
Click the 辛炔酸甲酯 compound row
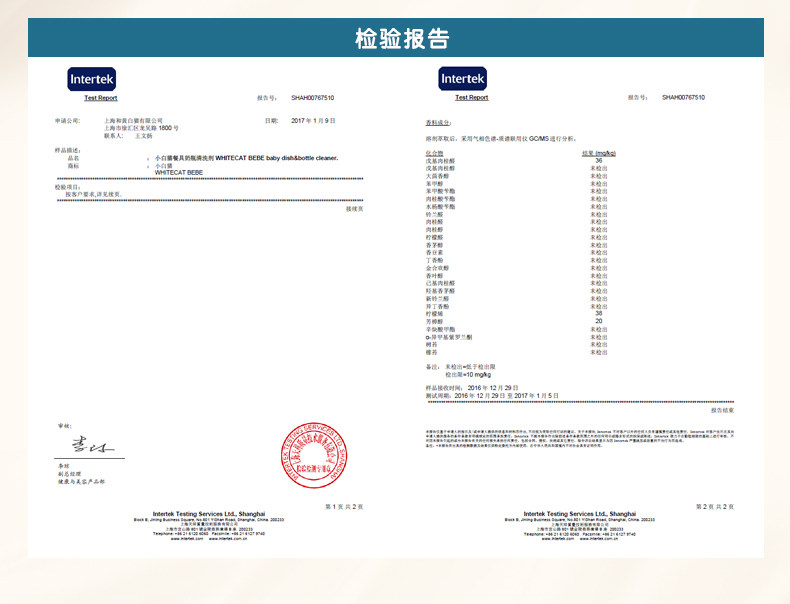[x=516, y=329]
